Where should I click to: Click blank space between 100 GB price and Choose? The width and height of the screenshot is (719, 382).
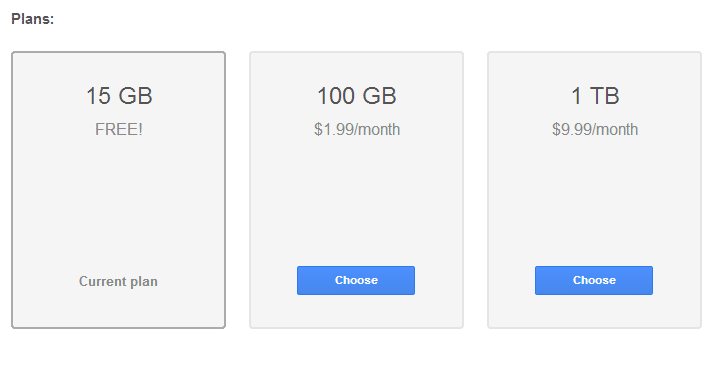pos(356,202)
